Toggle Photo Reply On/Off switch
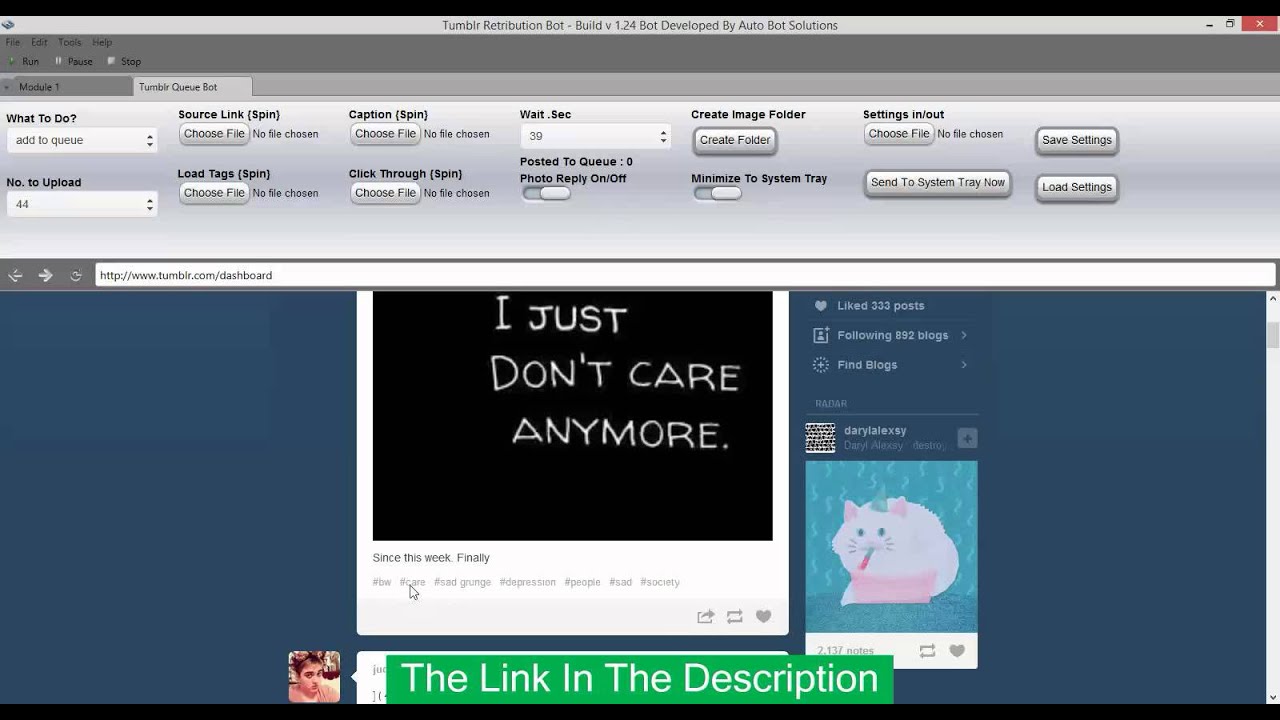The height and width of the screenshot is (720, 1280). [x=546, y=193]
